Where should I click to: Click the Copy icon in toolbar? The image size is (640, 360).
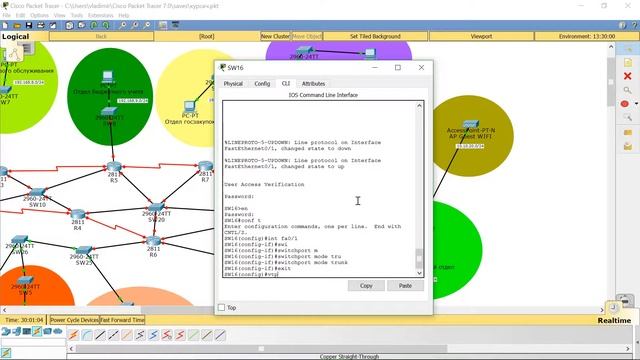pyautogui.click(x=70, y=25)
